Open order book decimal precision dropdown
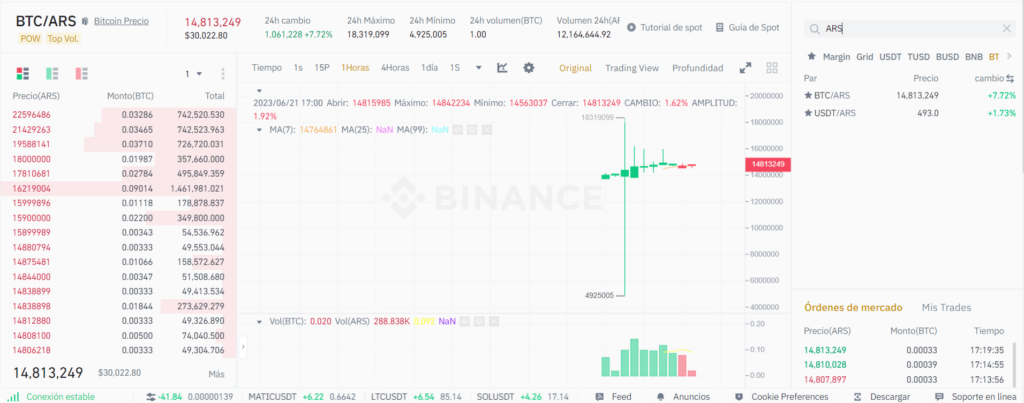 [x=193, y=74]
